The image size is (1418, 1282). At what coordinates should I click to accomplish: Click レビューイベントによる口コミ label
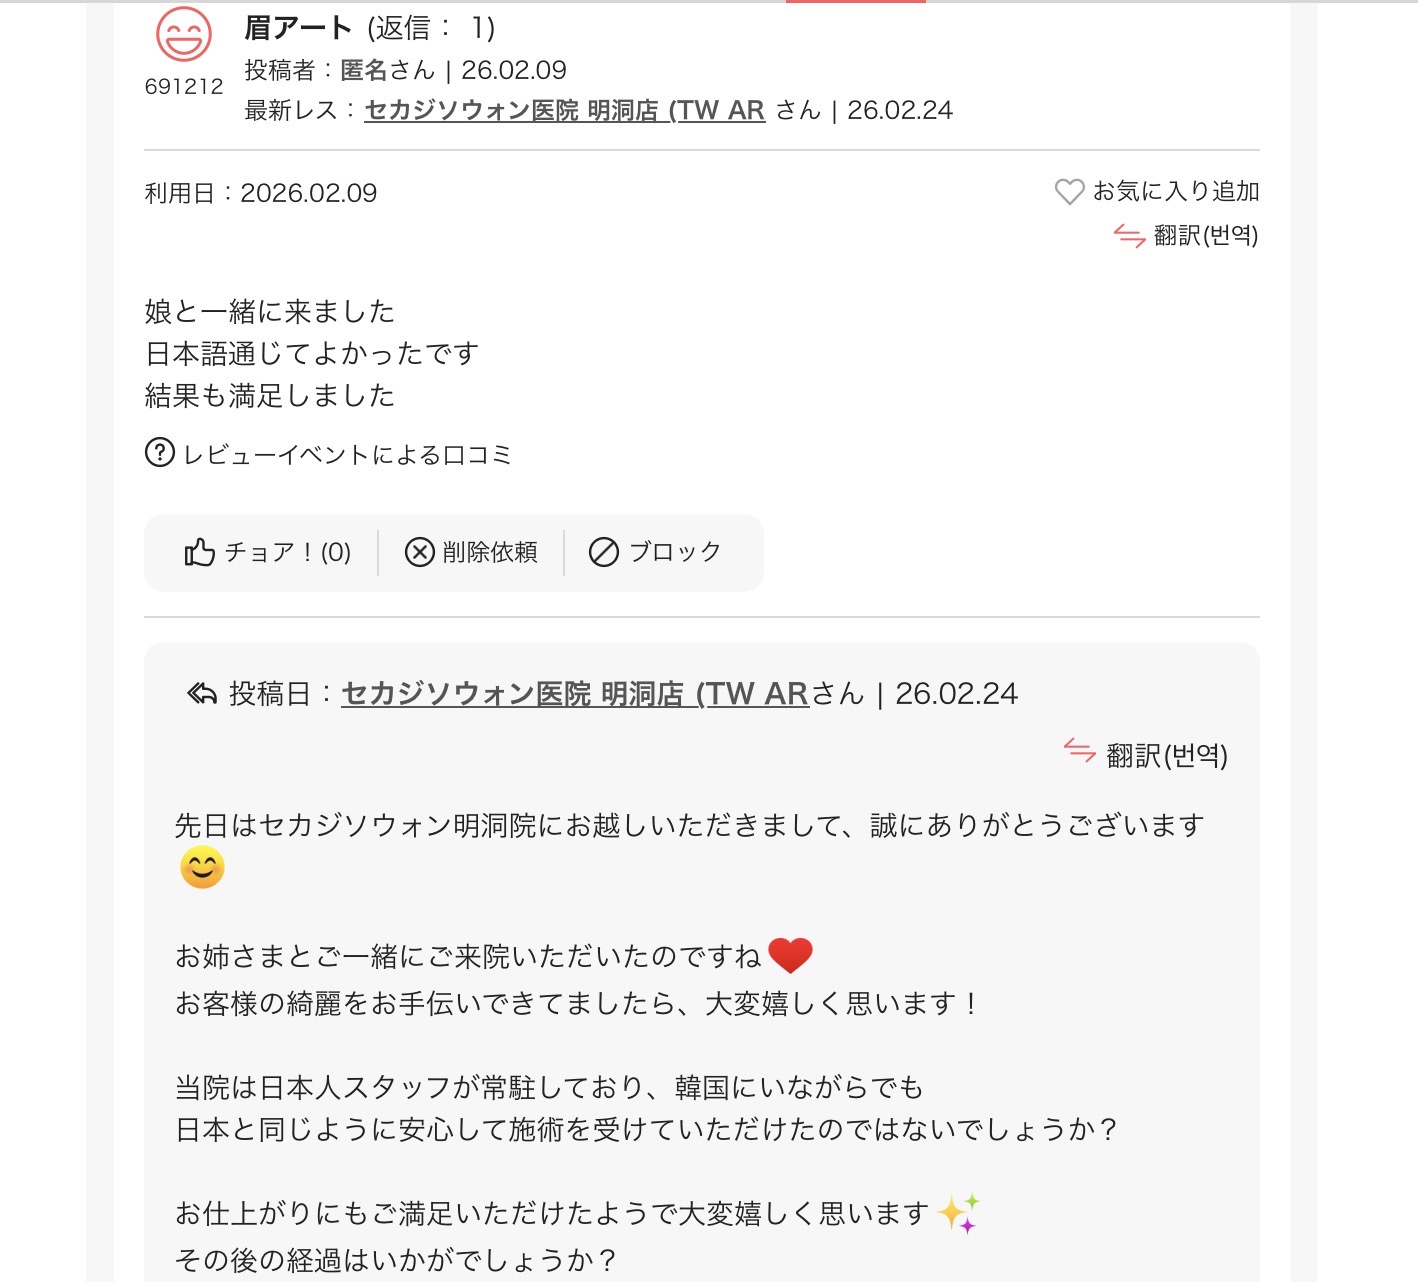[x=347, y=455]
